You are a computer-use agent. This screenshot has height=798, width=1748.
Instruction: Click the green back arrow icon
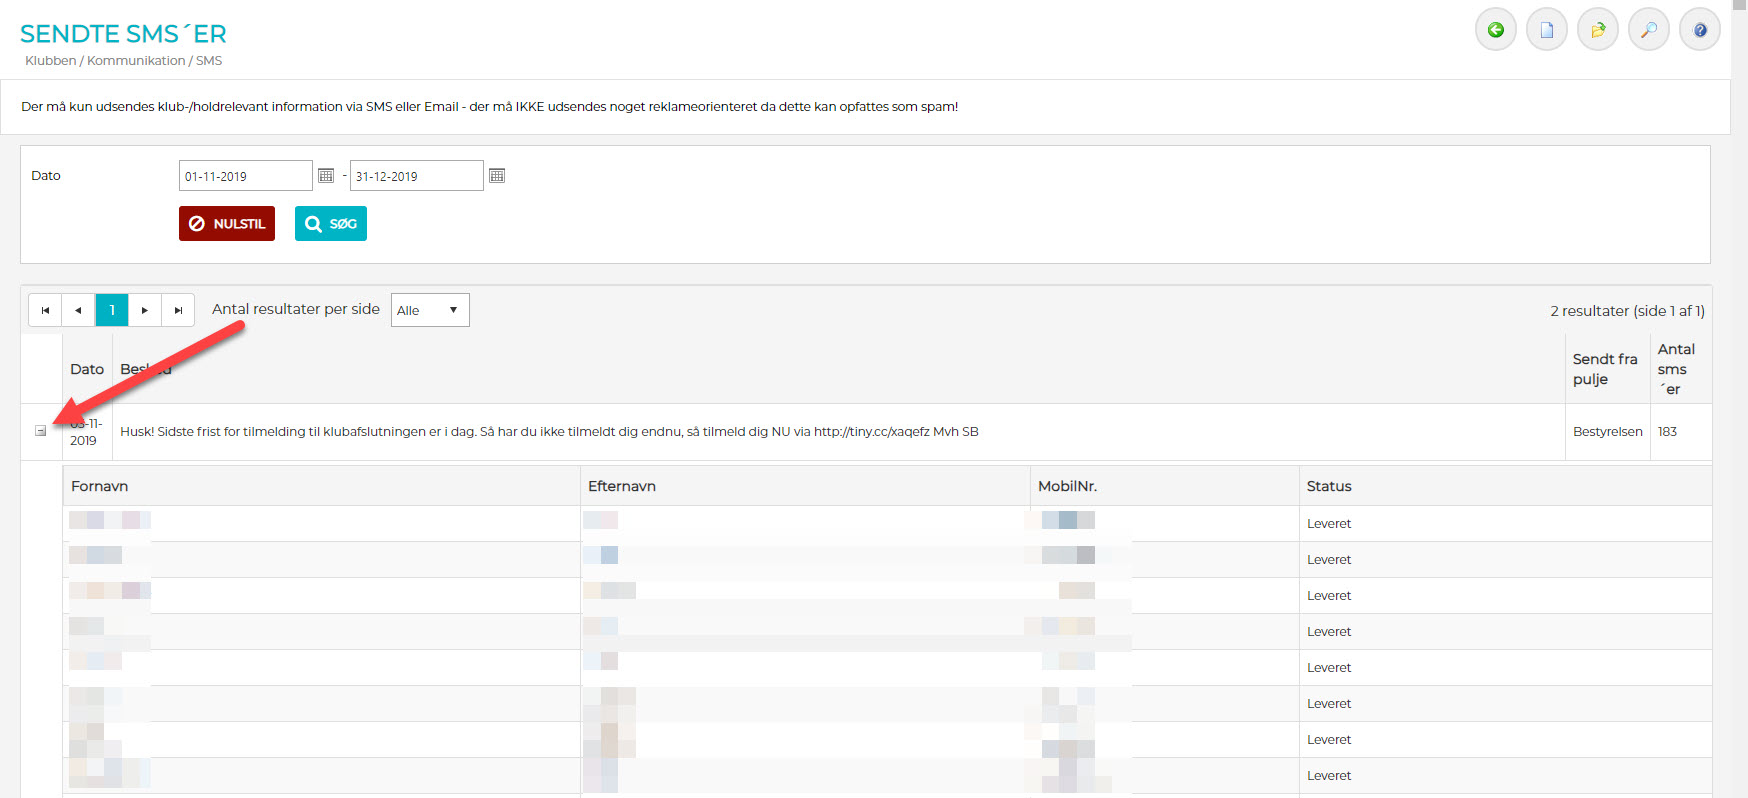(1495, 30)
